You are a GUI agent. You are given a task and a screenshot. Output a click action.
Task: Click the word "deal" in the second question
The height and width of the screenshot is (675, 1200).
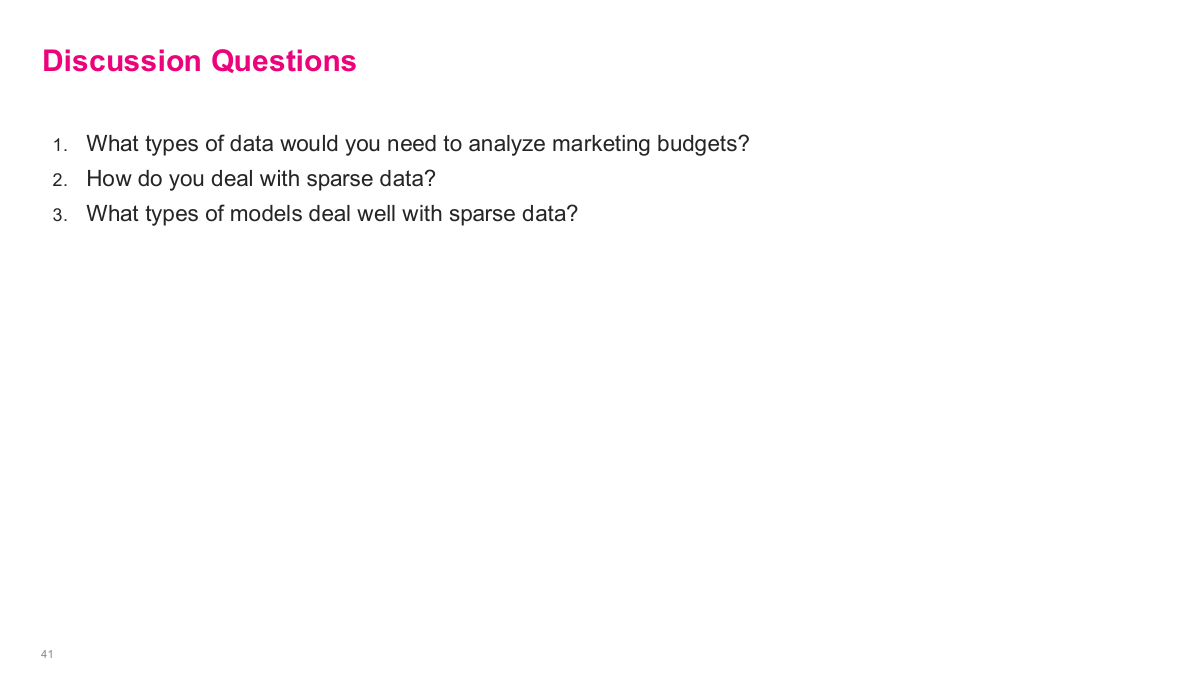coord(231,179)
